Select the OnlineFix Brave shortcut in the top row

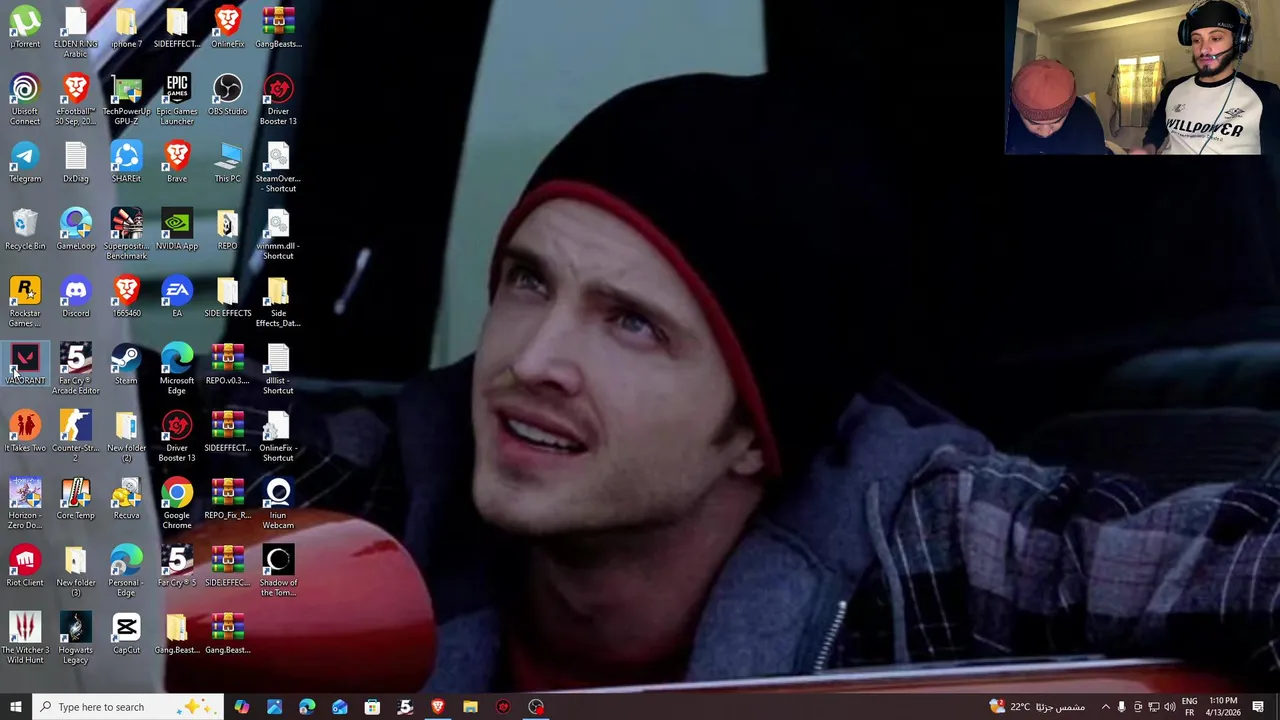click(x=228, y=27)
